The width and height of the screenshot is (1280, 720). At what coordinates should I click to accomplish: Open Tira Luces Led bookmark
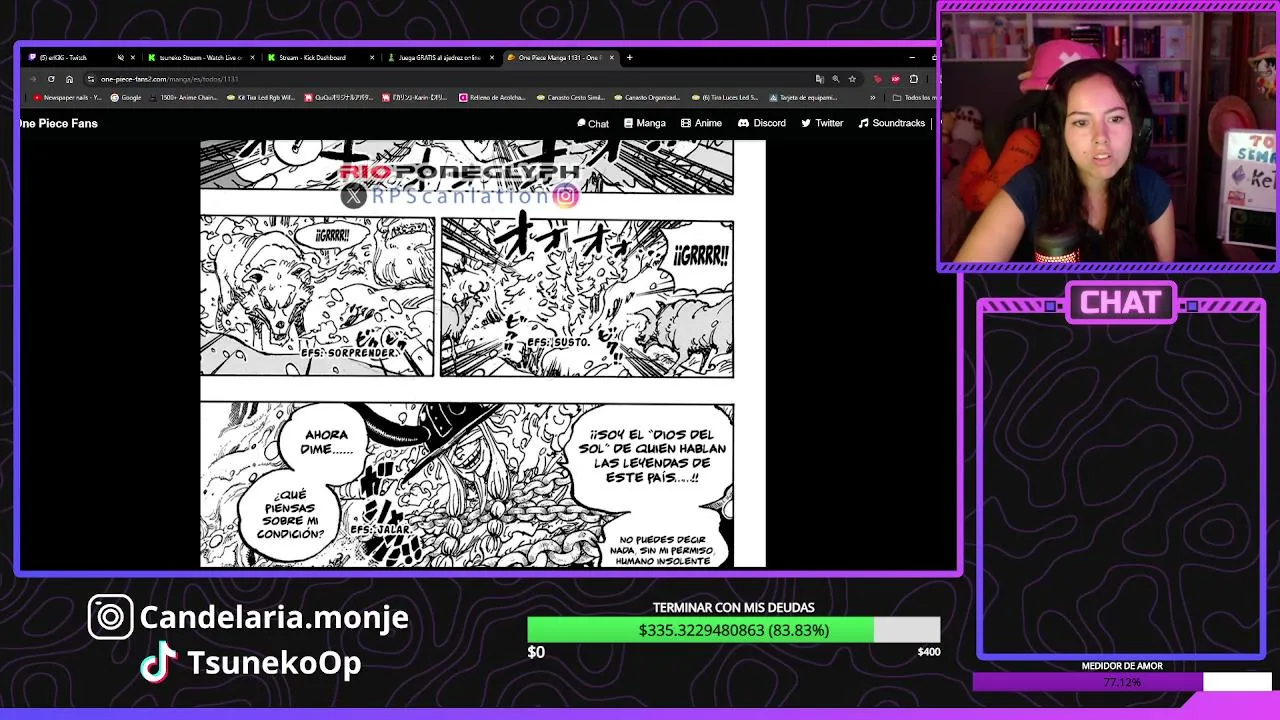click(726, 97)
